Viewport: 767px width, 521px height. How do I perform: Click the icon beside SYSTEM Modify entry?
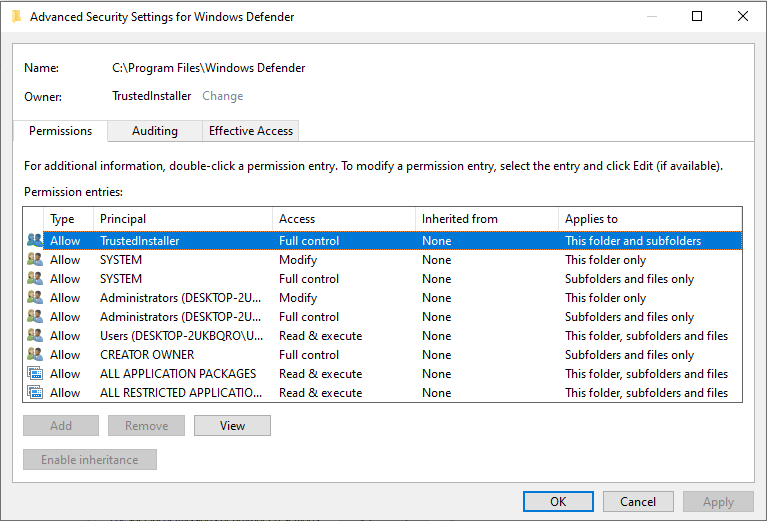[x=35, y=259]
